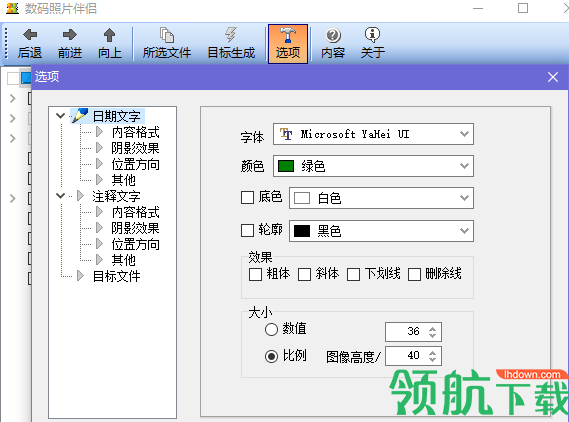This screenshot has width=569, height=422.
Task: Open the 关于 about info icon
Action: tap(372, 35)
